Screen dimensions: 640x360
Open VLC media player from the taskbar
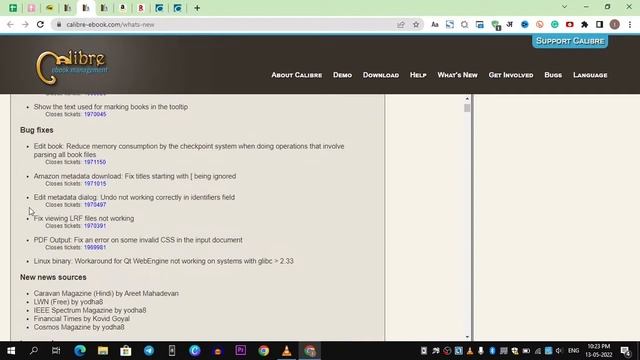point(287,351)
